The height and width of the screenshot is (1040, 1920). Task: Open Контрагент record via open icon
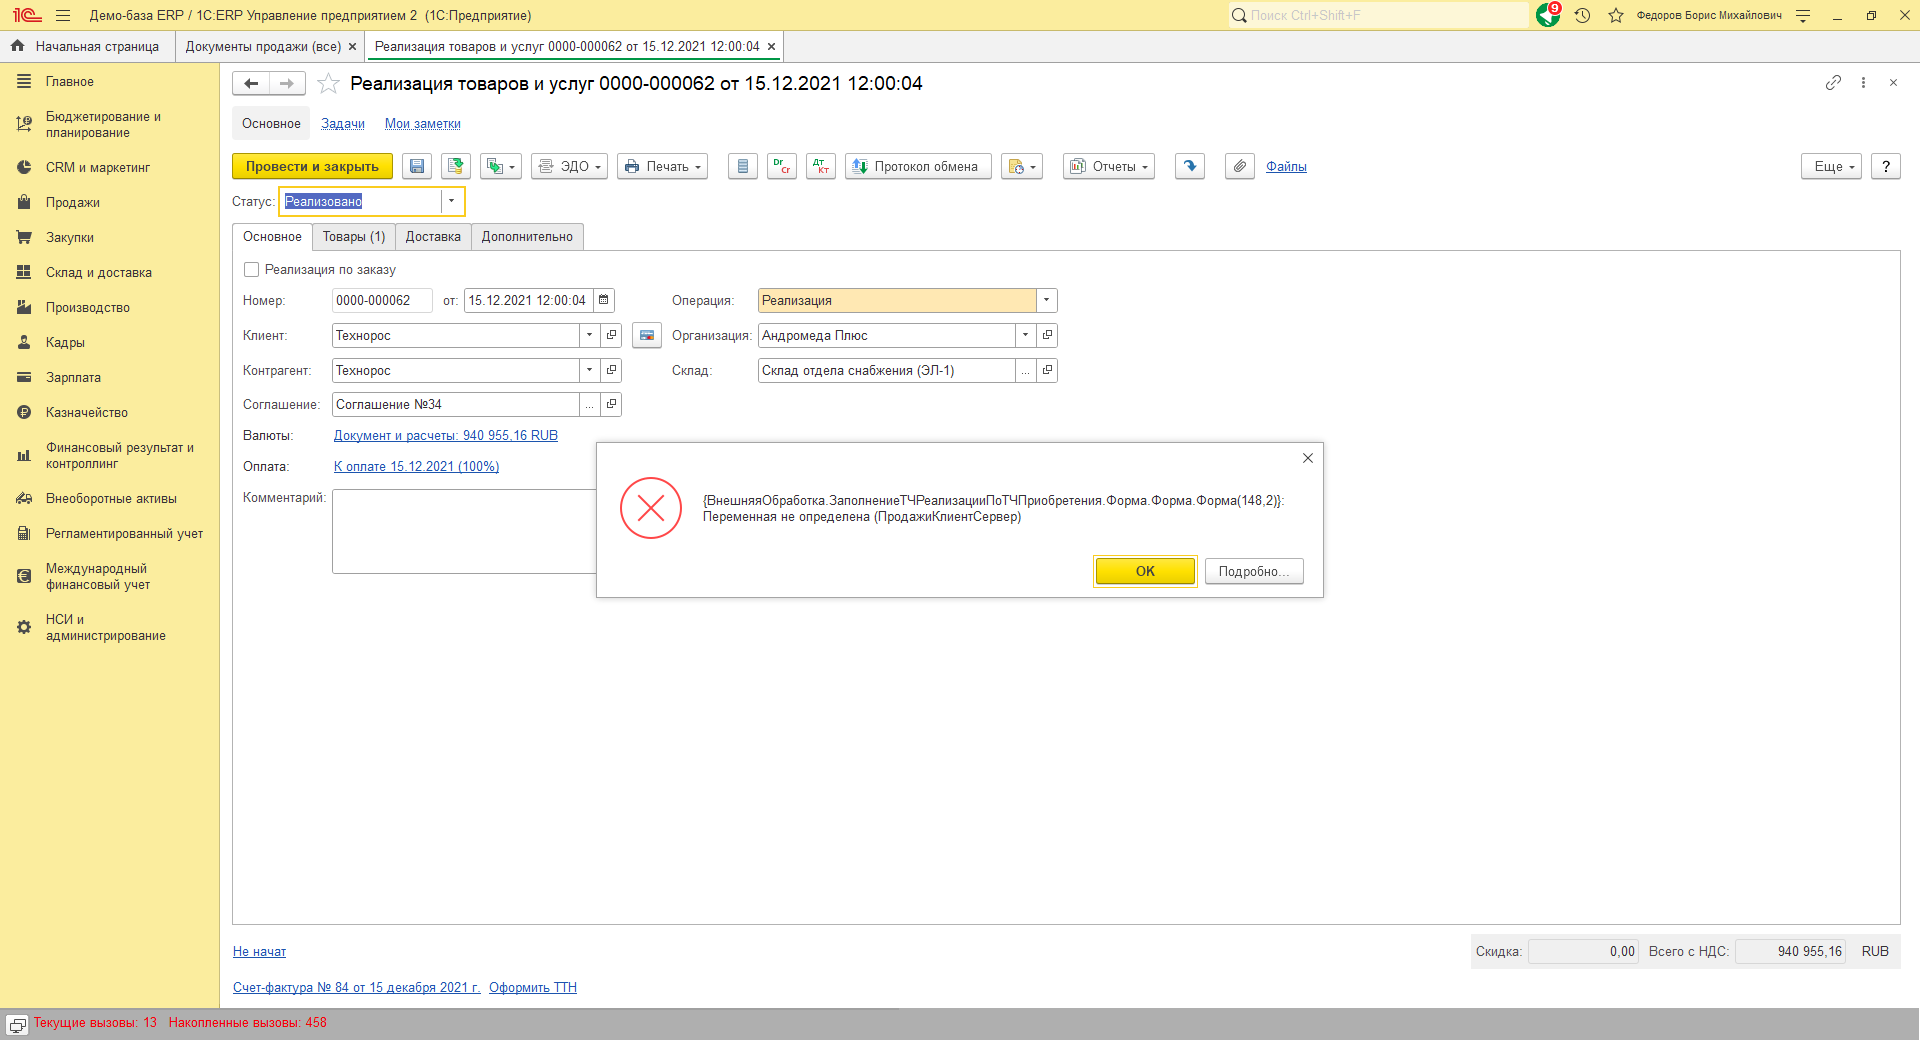click(x=611, y=370)
